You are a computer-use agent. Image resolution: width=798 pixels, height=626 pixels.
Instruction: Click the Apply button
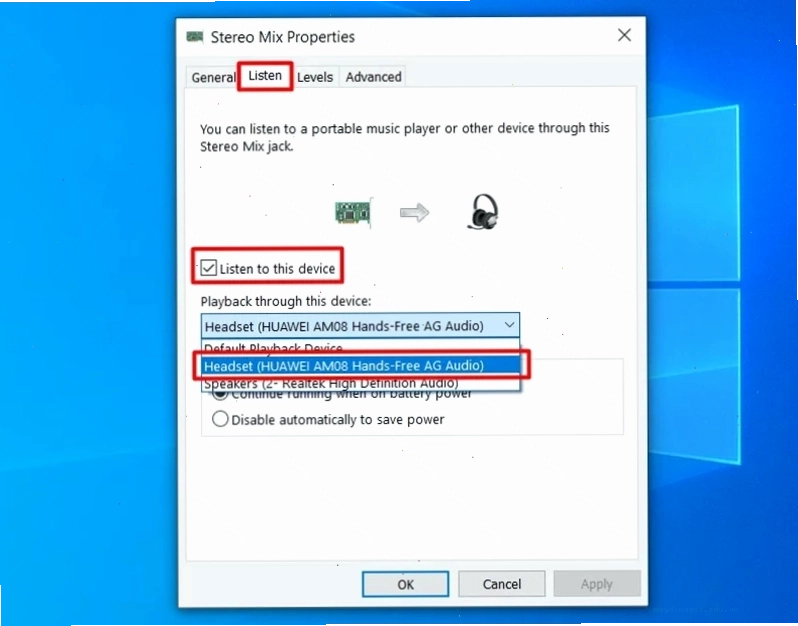click(x=597, y=584)
